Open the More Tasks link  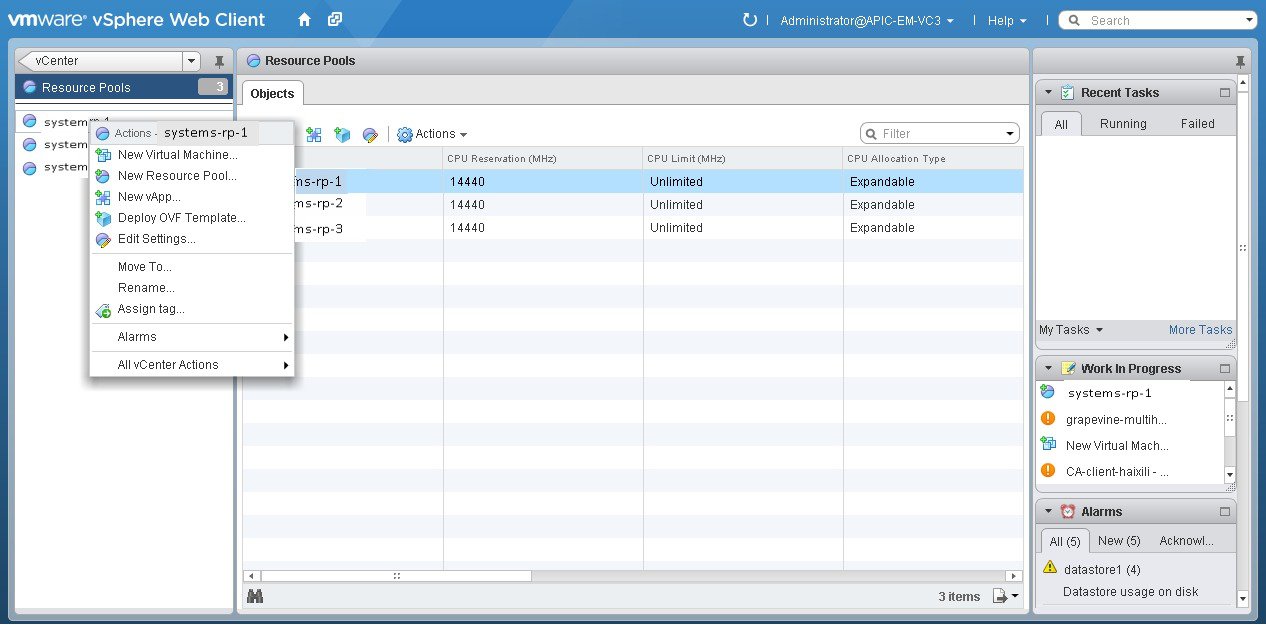pos(1200,330)
